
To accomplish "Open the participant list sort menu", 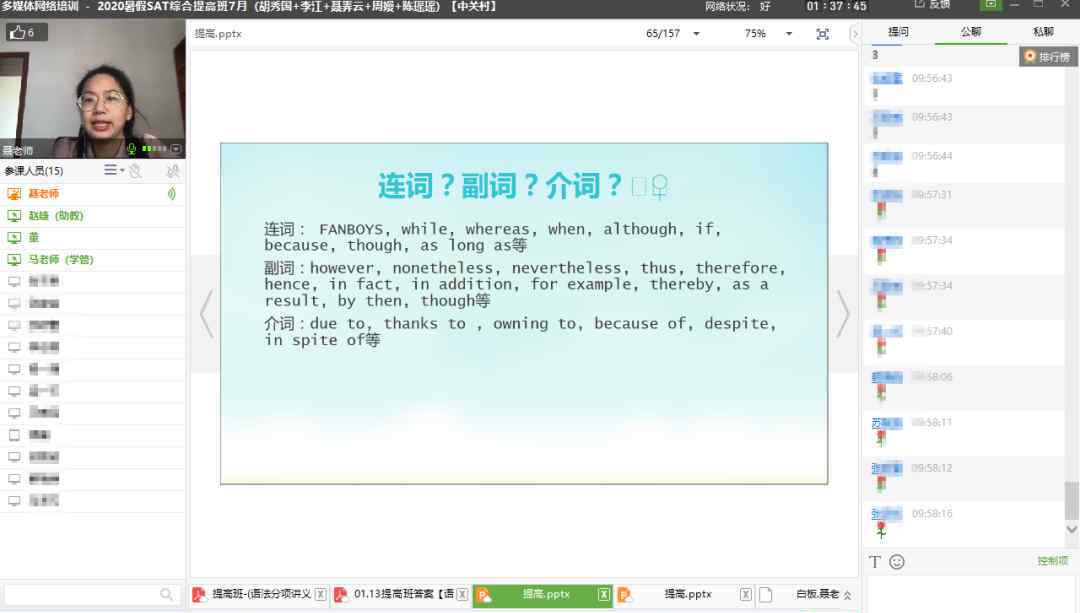I will (114, 170).
